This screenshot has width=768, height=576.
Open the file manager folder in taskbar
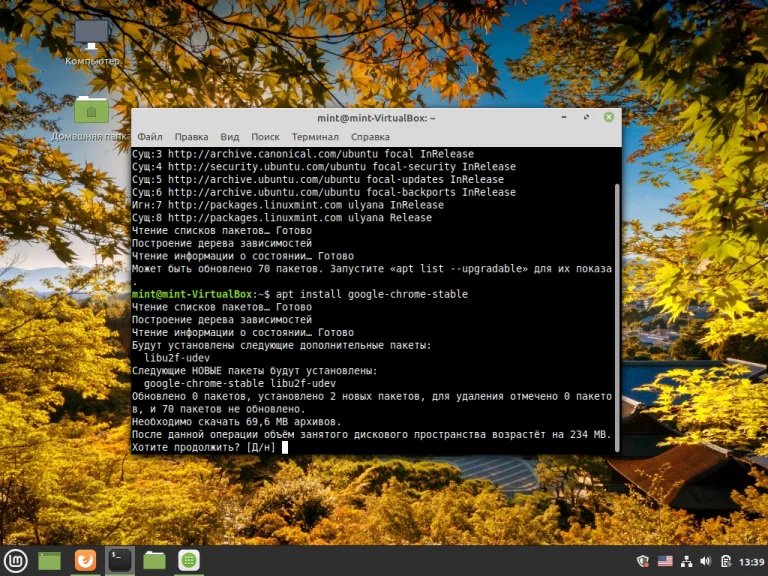pyautogui.click(x=154, y=561)
